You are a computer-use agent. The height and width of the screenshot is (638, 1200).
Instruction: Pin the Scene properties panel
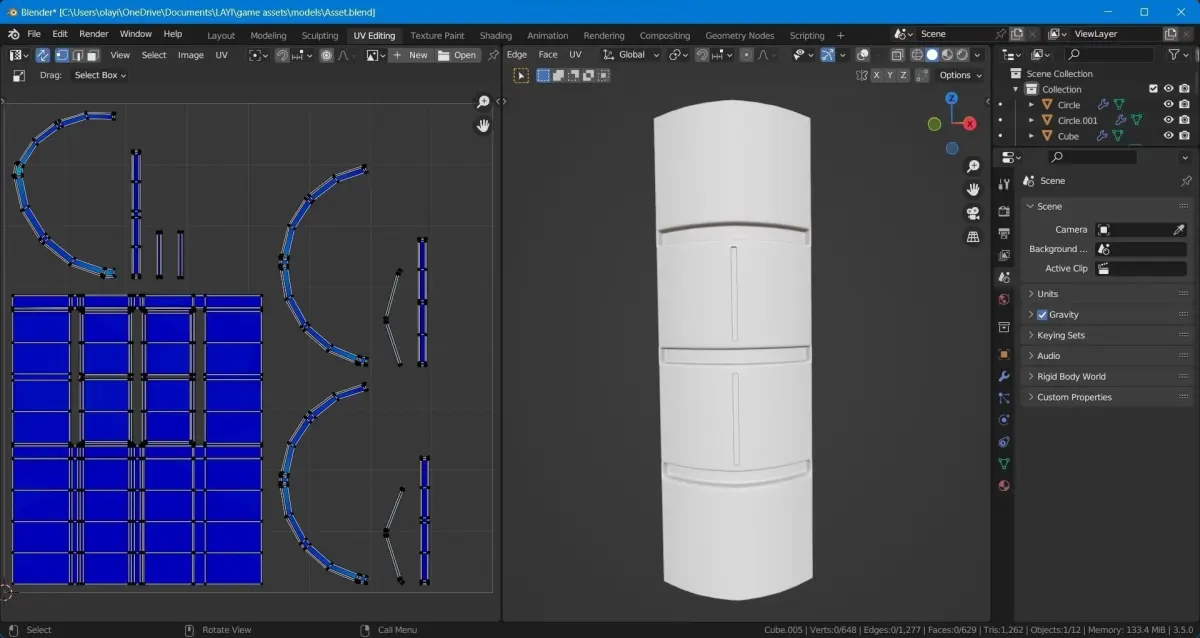point(1186,181)
